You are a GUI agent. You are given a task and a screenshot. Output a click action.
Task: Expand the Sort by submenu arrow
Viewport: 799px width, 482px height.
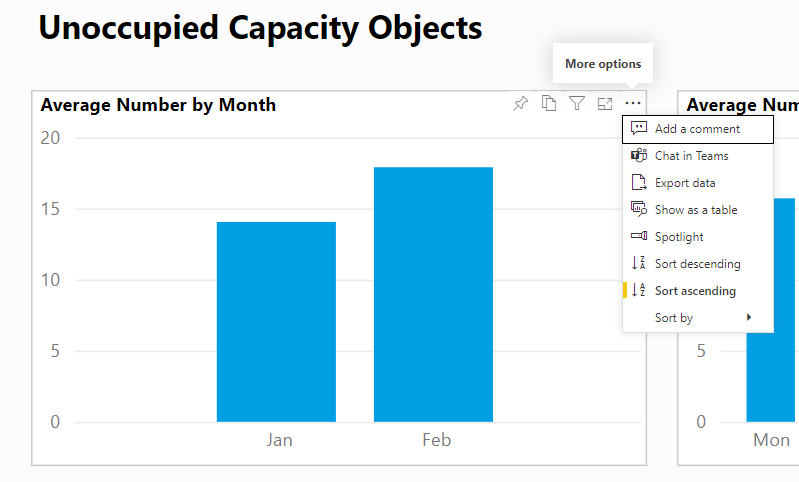(748, 318)
